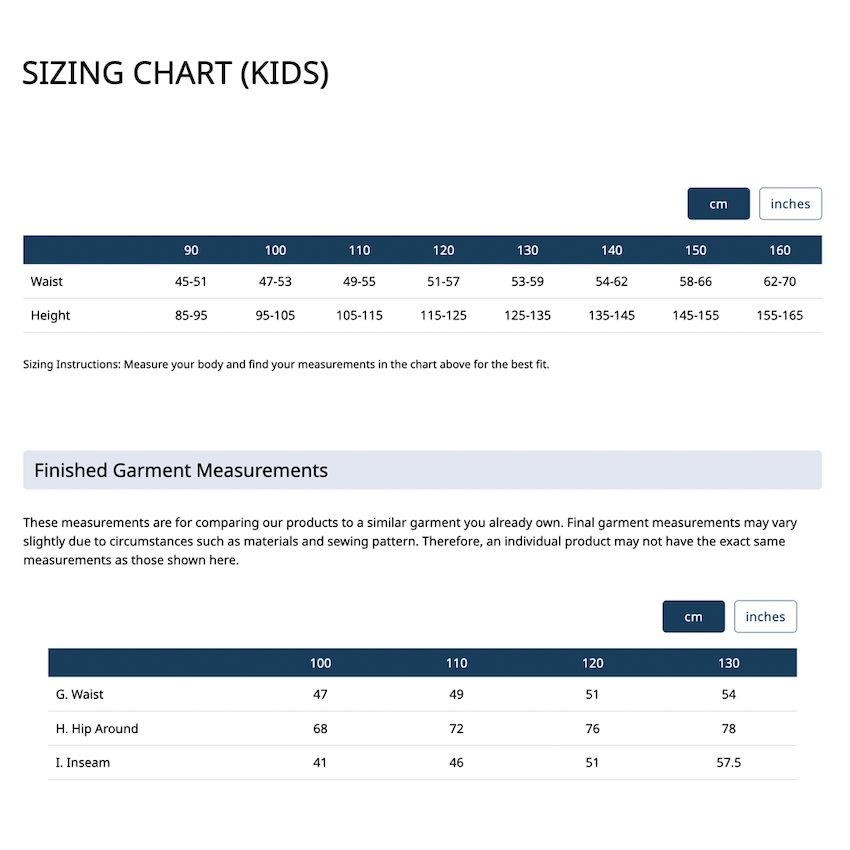850x850 pixels.
Task: Select the H. Hip Around row label
Action: click(x=97, y=729)
